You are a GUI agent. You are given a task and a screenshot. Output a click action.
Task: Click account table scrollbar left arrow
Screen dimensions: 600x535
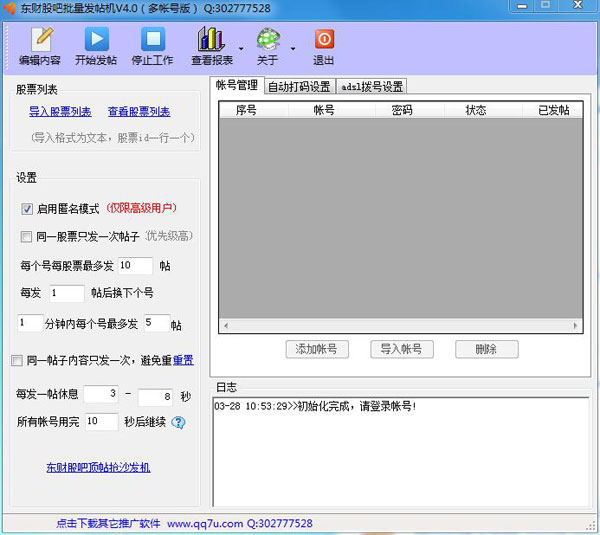(x=226, y=326)
